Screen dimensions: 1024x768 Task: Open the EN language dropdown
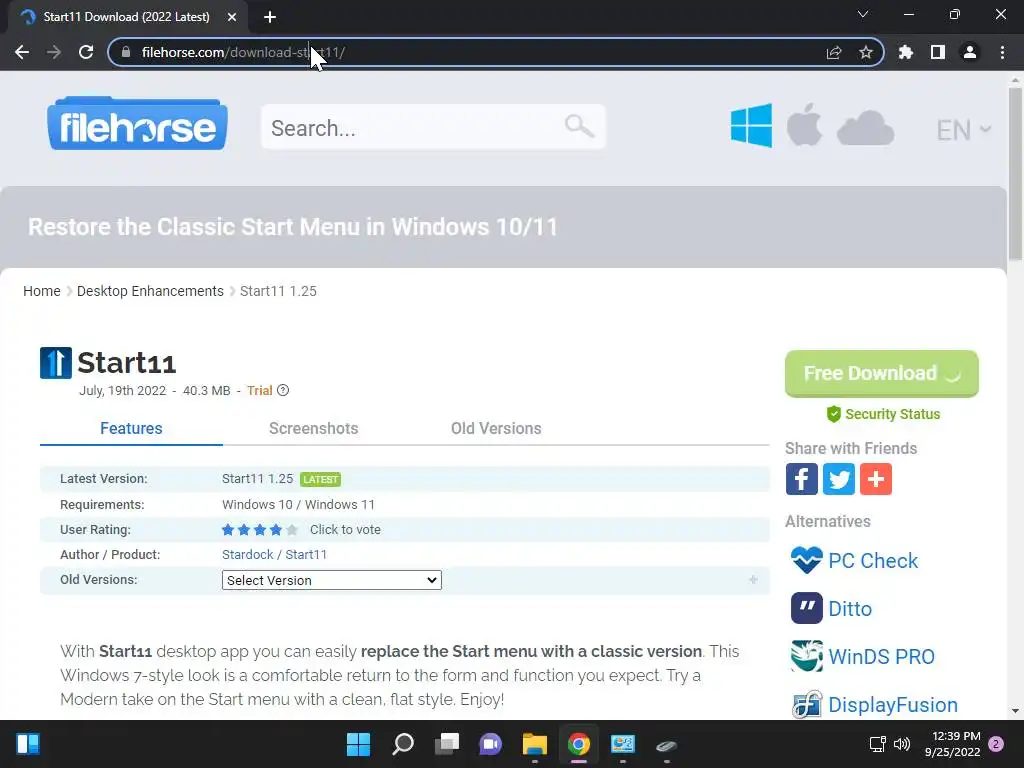(963, 130)
